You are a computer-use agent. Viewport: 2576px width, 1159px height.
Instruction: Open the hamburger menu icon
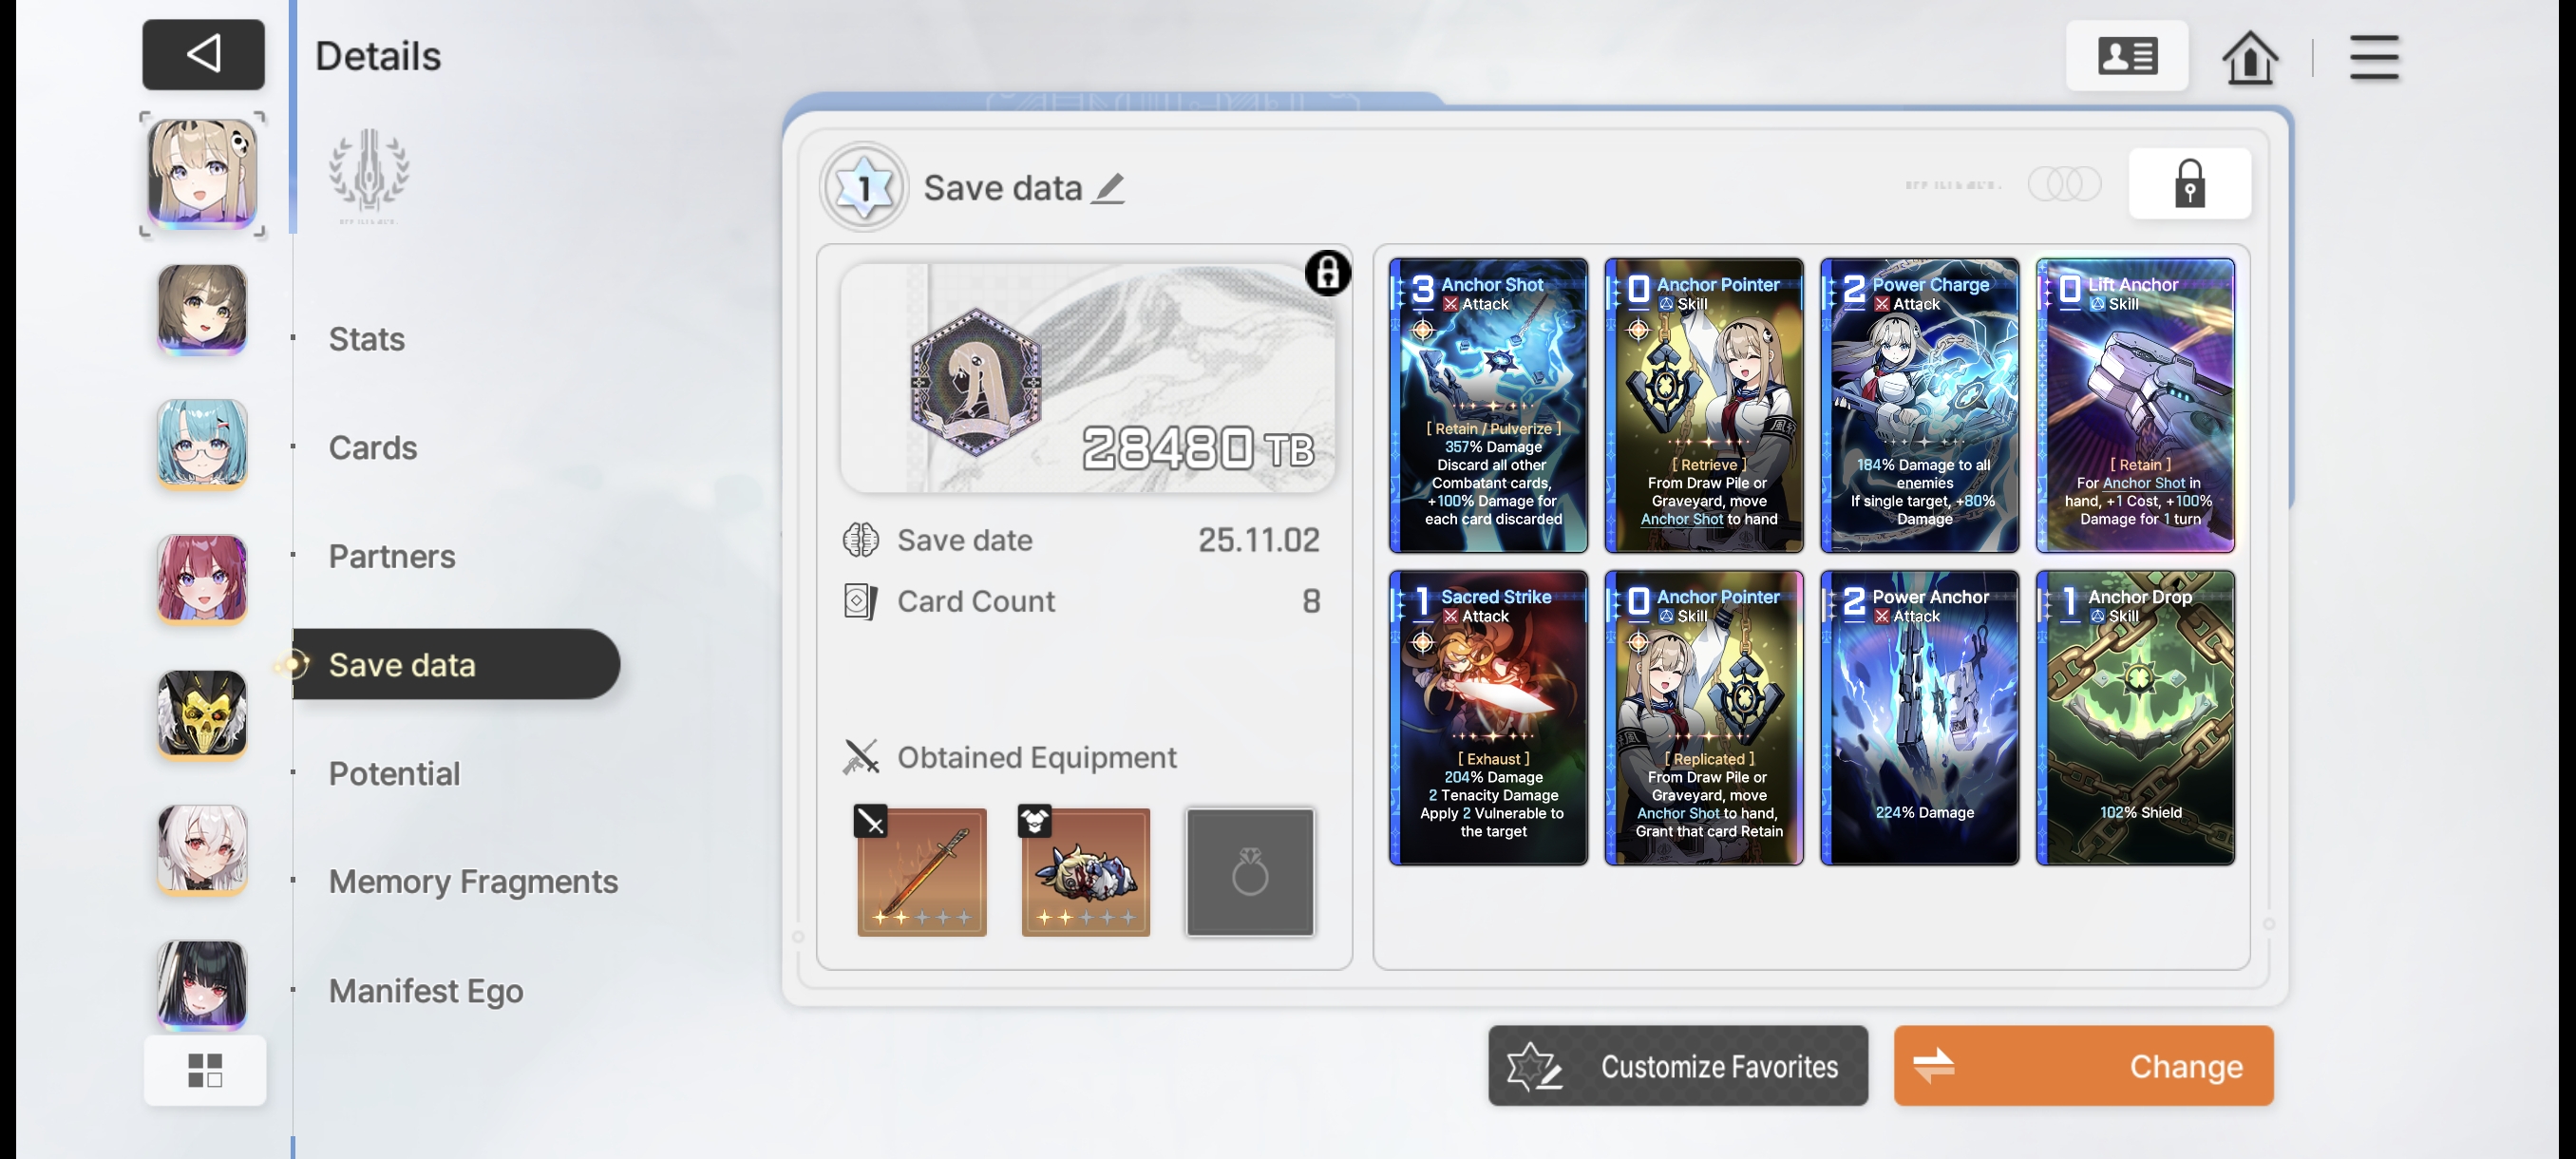pyautogui.click(x=2374, y=56)
